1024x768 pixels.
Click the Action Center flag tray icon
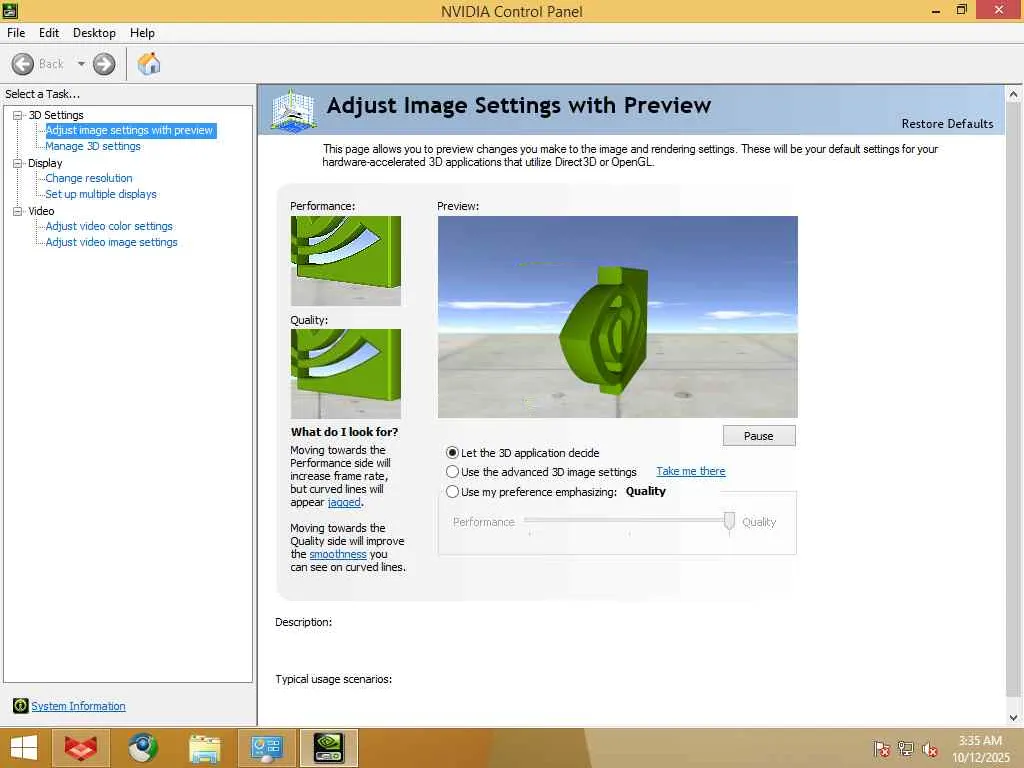click(881, 748)
